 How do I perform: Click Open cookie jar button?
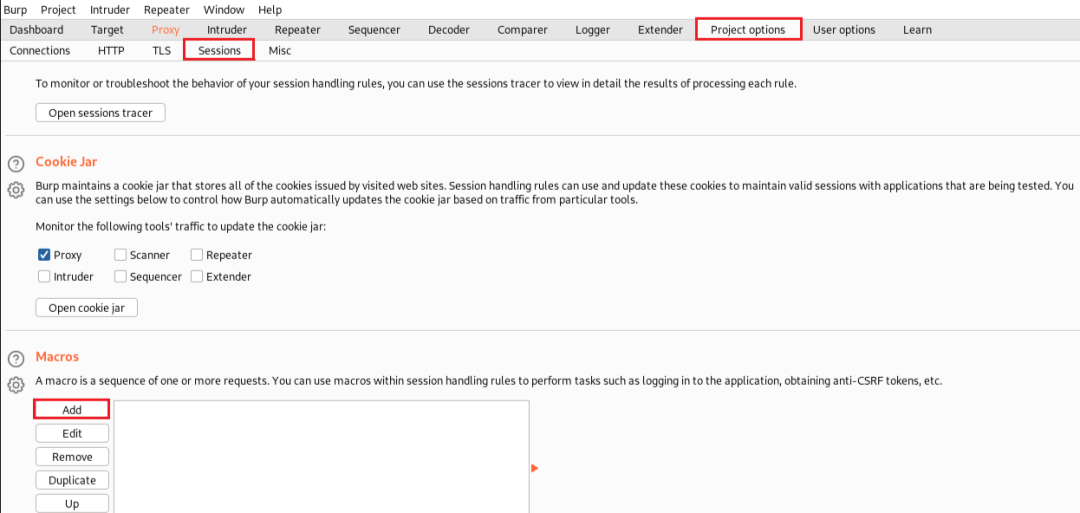click(x=87, y=308)
